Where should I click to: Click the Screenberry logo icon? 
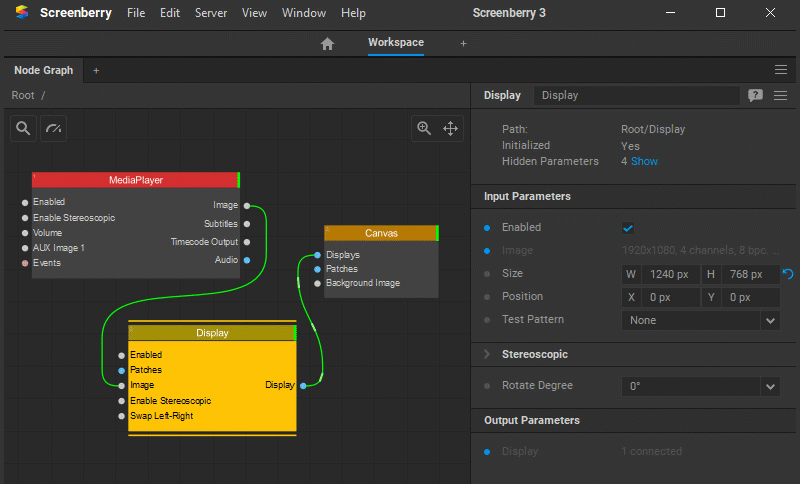click(x=21, y=12)
